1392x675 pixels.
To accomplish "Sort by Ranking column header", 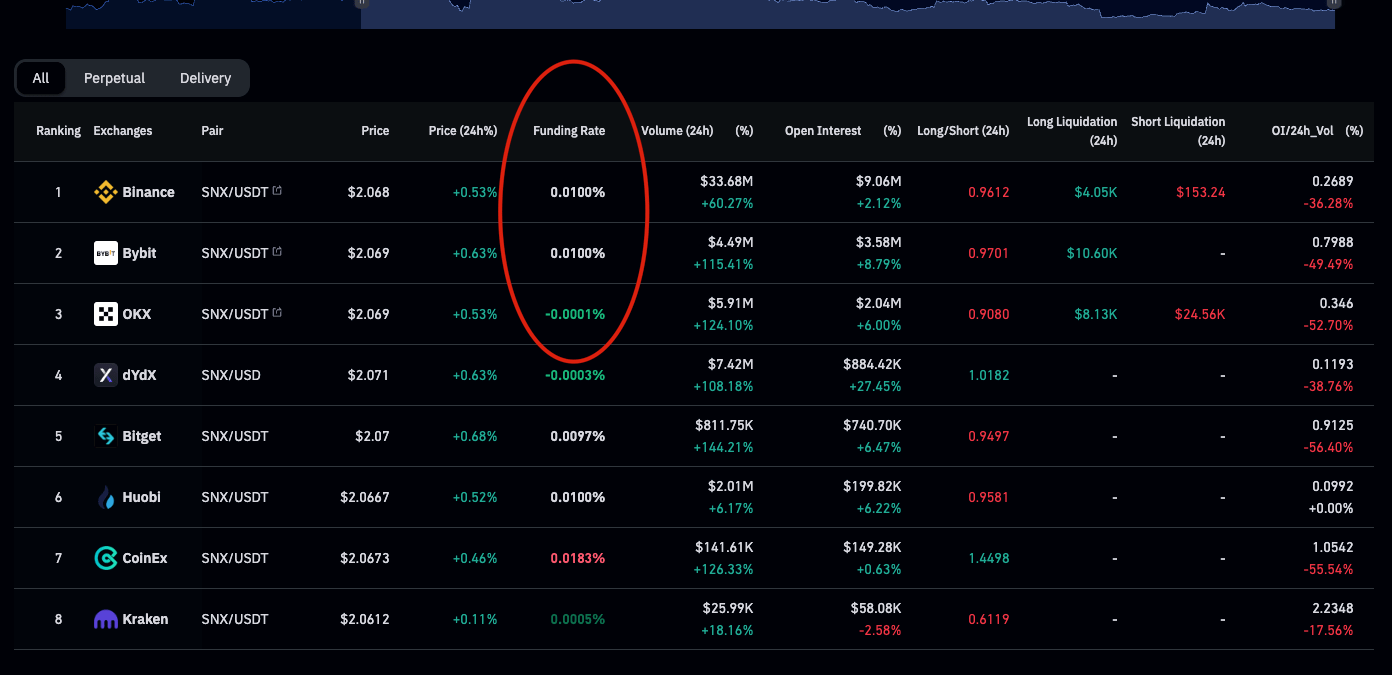I will (x=58, y=131).
